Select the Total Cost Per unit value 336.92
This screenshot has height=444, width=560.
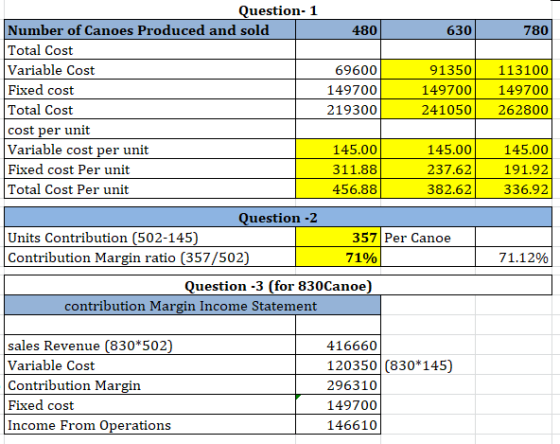(x=514, y=189)
